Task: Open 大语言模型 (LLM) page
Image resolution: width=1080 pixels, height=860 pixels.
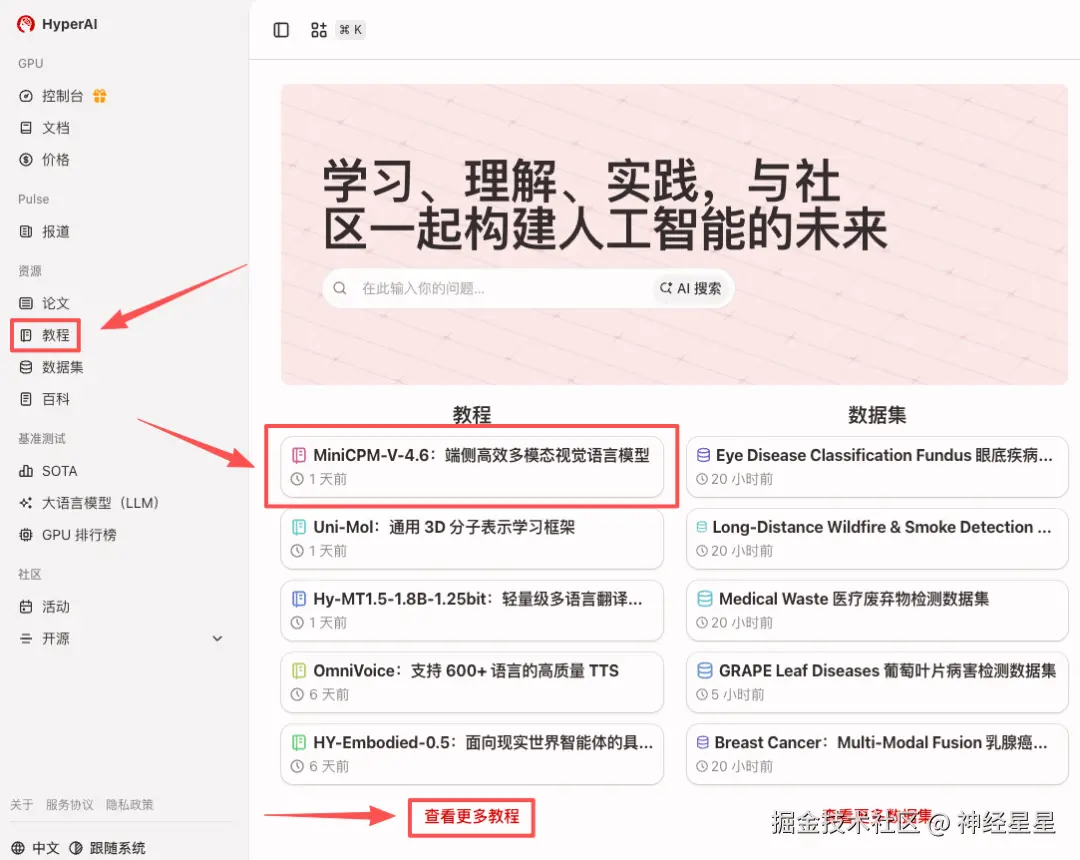Action: [x=100, y=503]
